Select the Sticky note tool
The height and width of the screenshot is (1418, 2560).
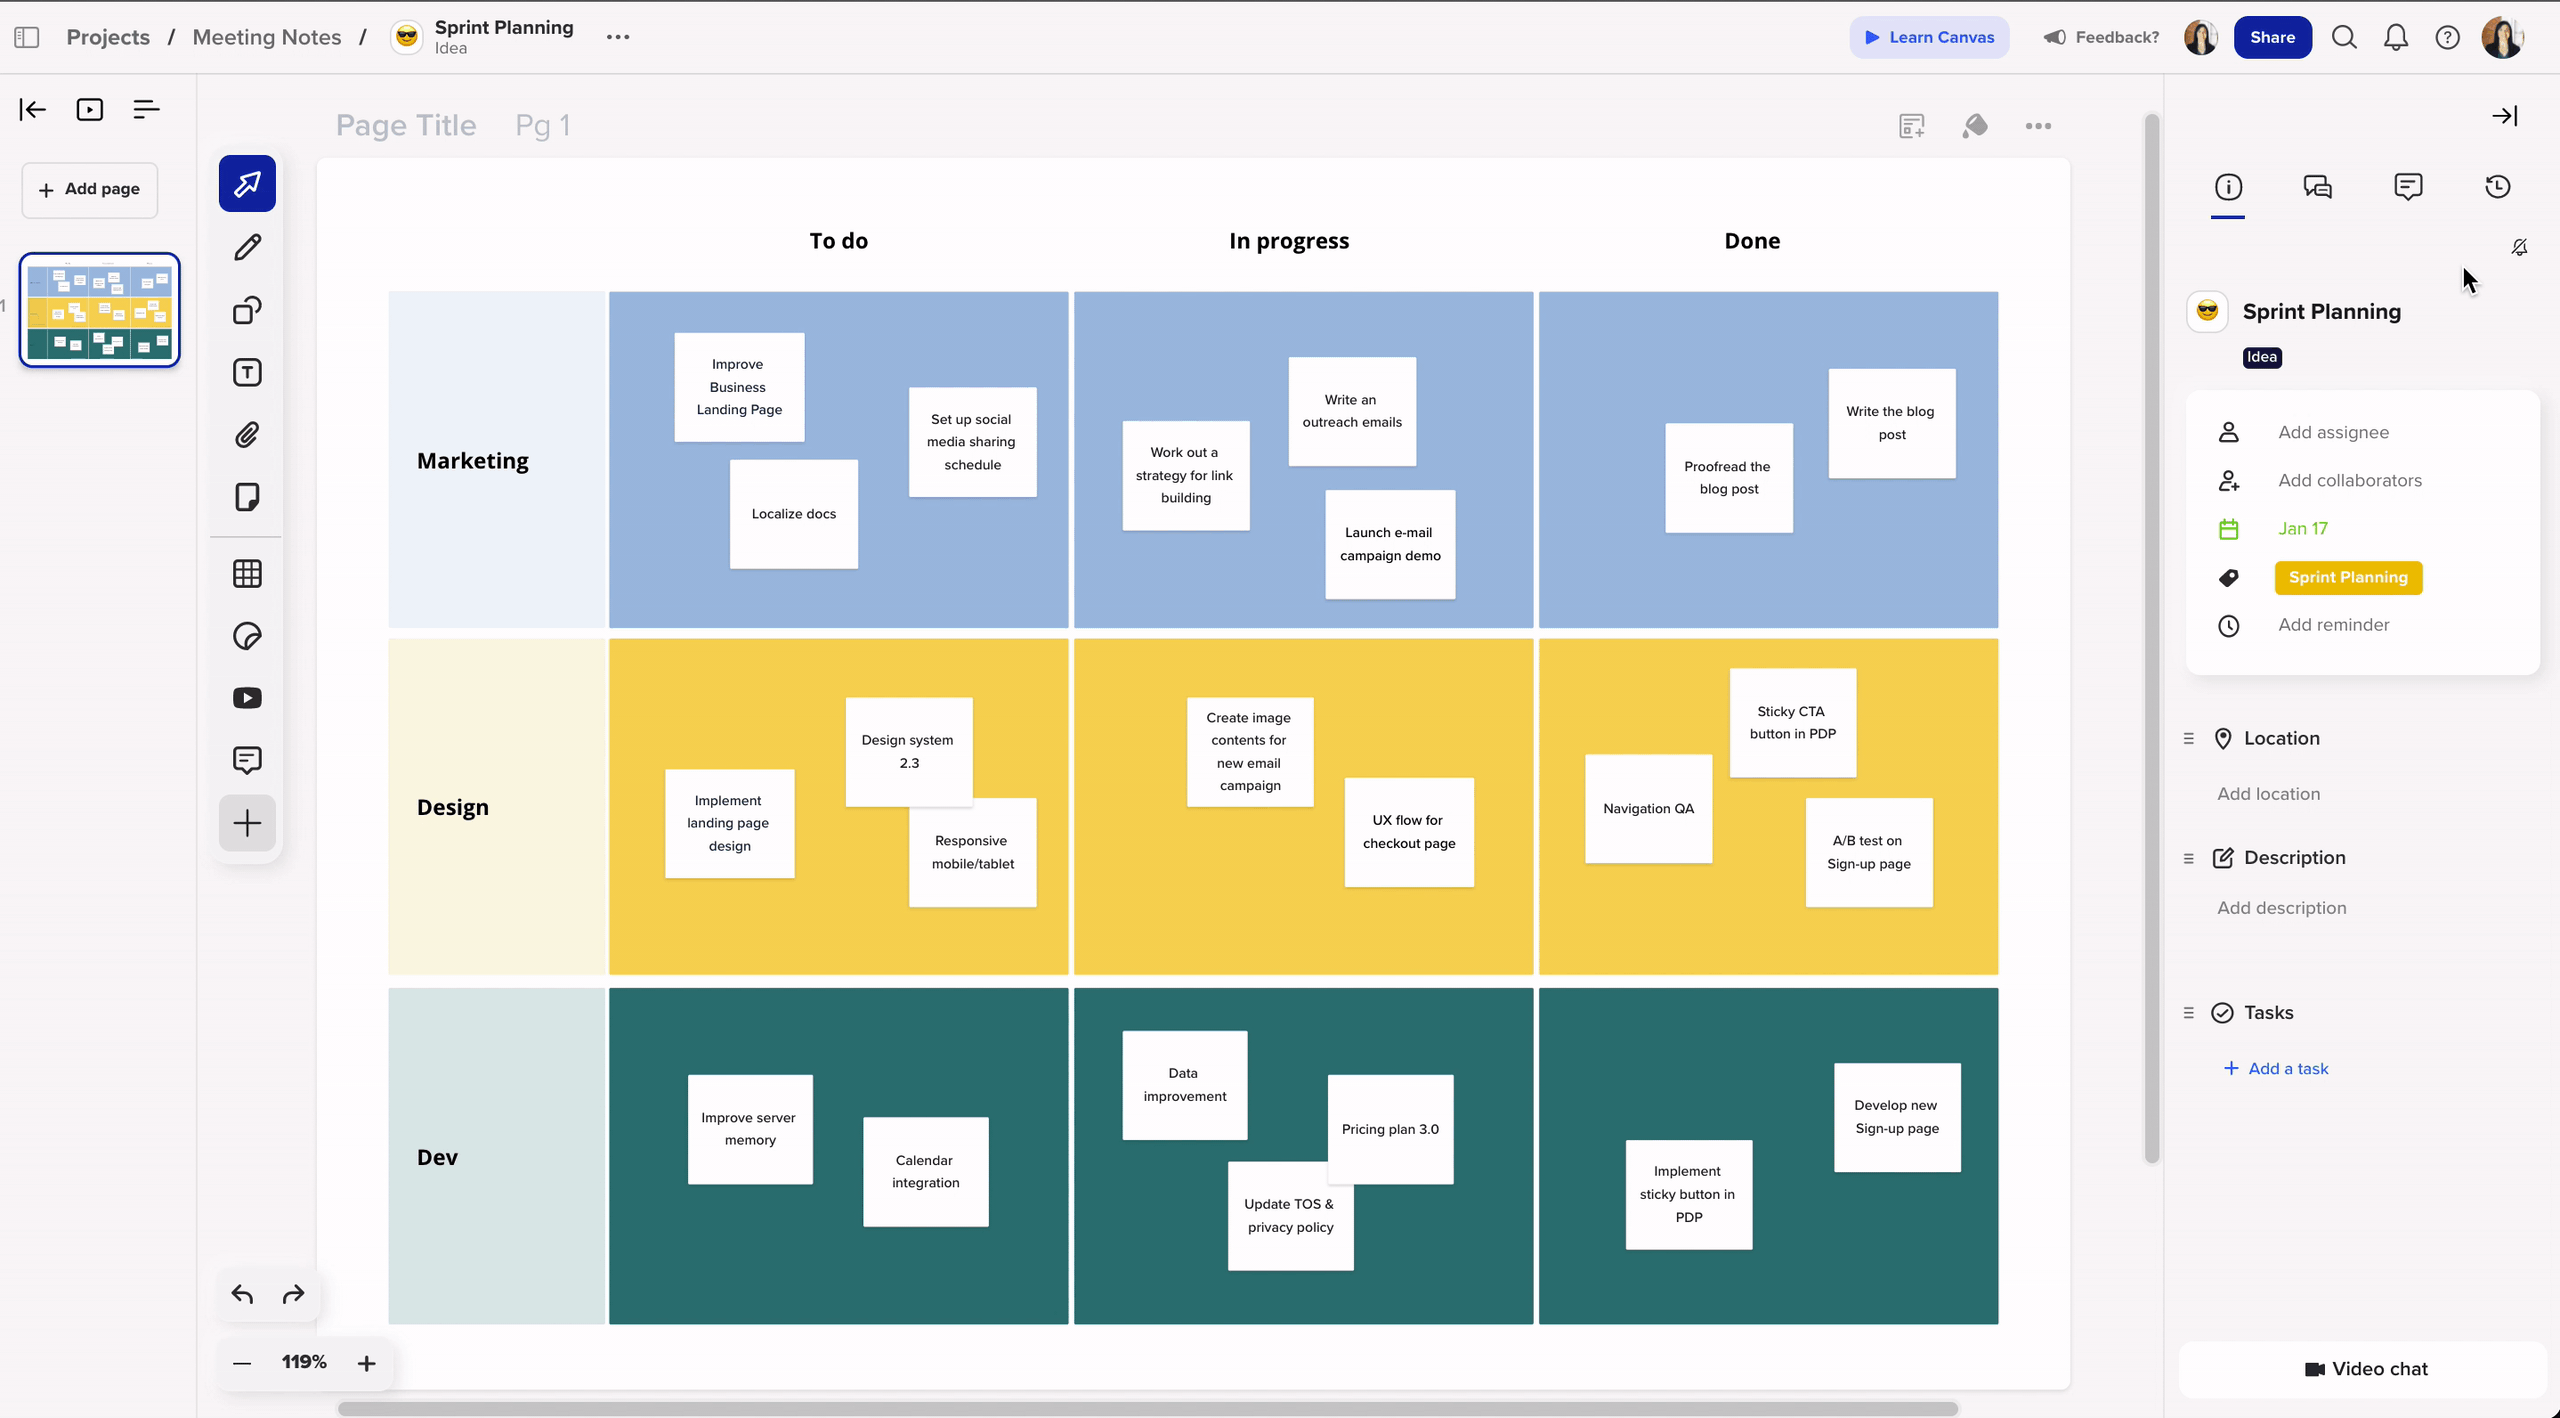click(x=247, y=497)
